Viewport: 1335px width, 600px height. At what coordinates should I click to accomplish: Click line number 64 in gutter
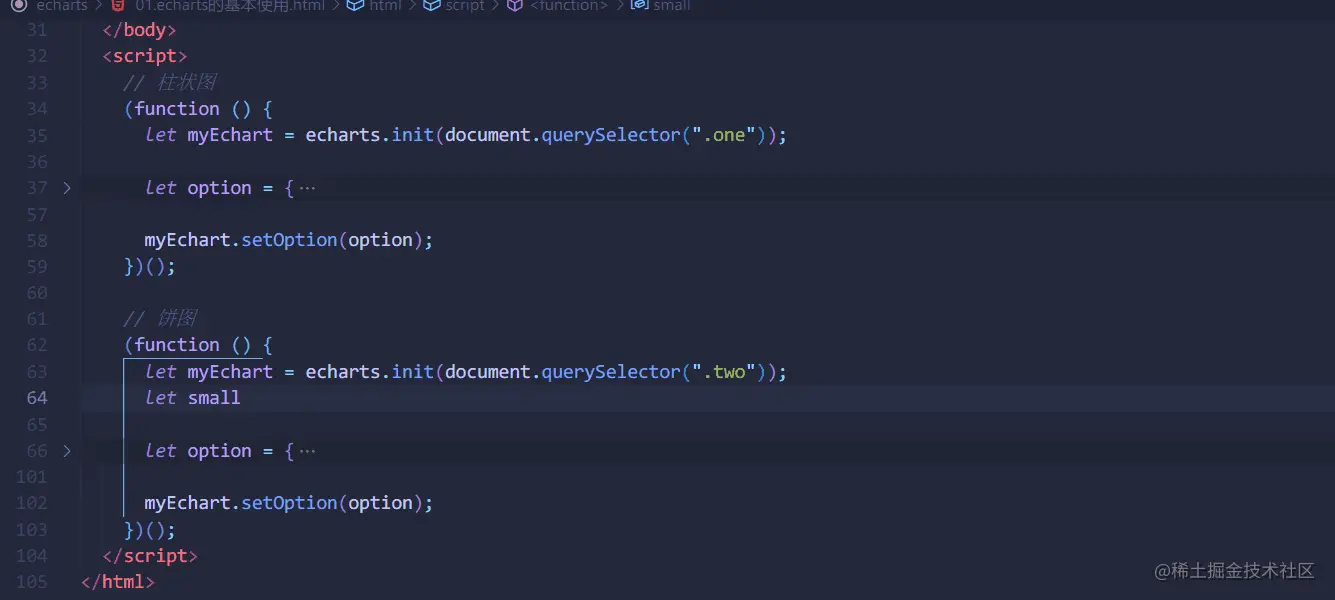point(37,398)
